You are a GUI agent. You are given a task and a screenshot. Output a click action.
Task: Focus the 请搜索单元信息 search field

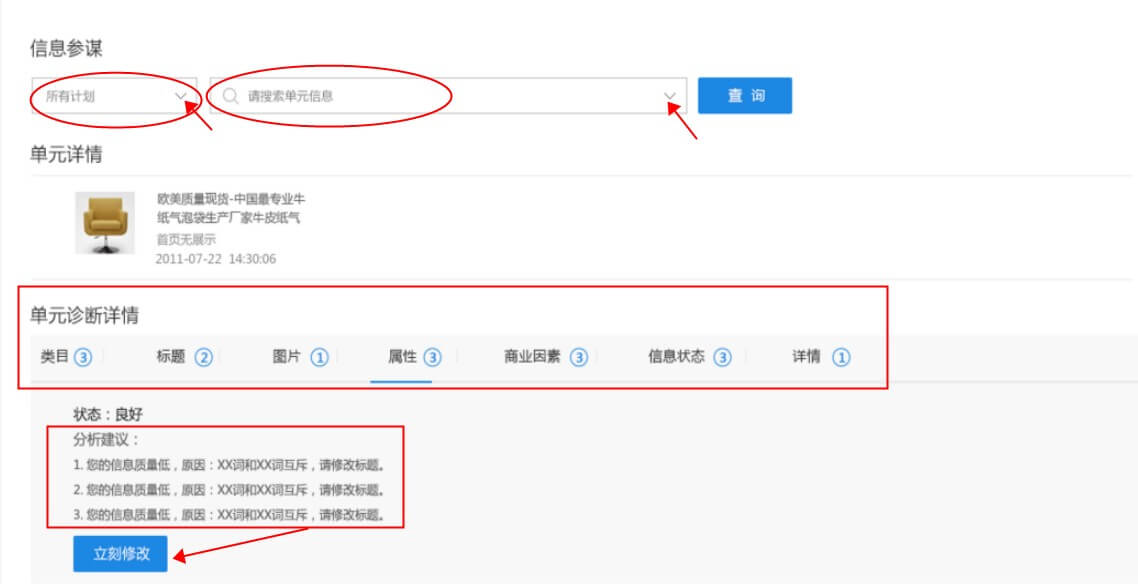[440, 96]
